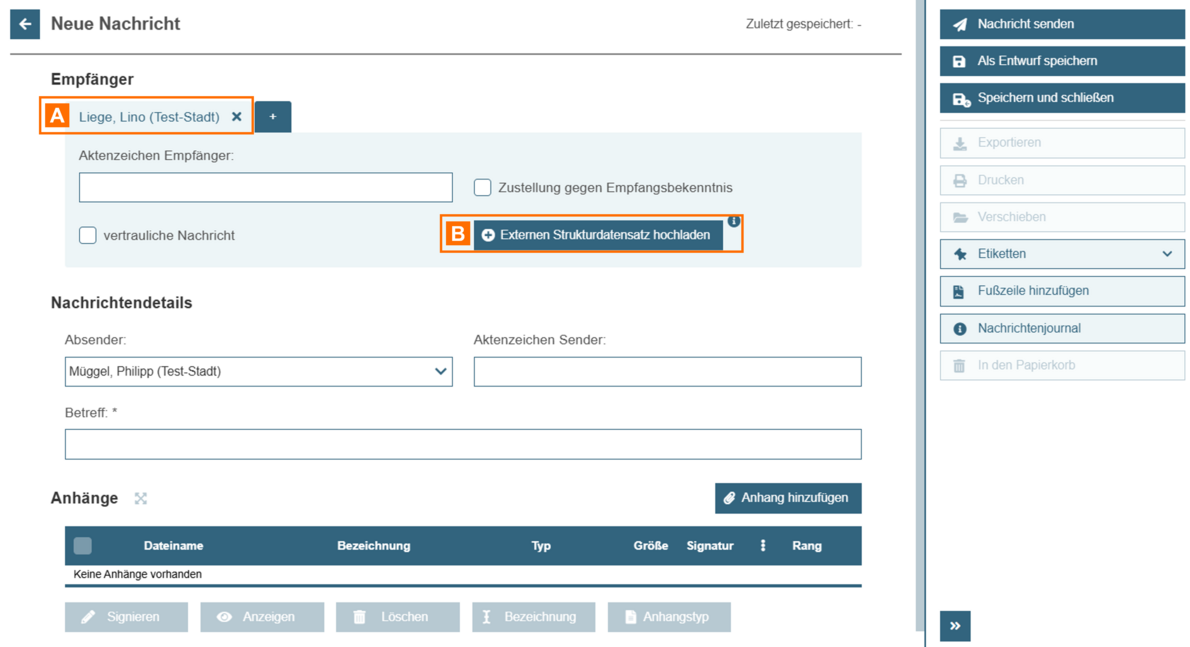This screenshot has width=1190, height=647.
Task: Click into the Betreff input field
Action: (x=463, y=444)
